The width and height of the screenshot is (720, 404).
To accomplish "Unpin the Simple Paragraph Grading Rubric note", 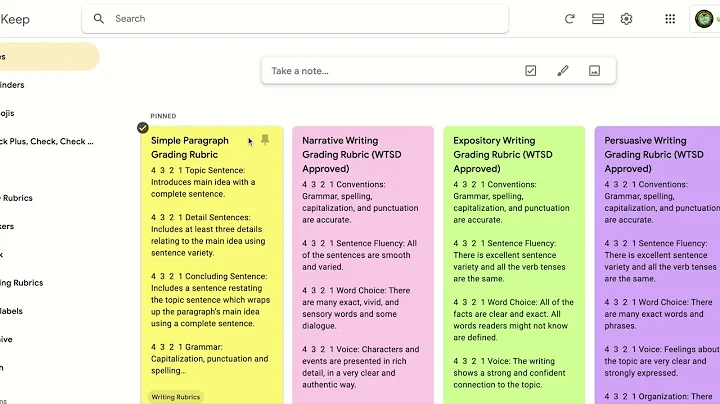I will point(265,141).
